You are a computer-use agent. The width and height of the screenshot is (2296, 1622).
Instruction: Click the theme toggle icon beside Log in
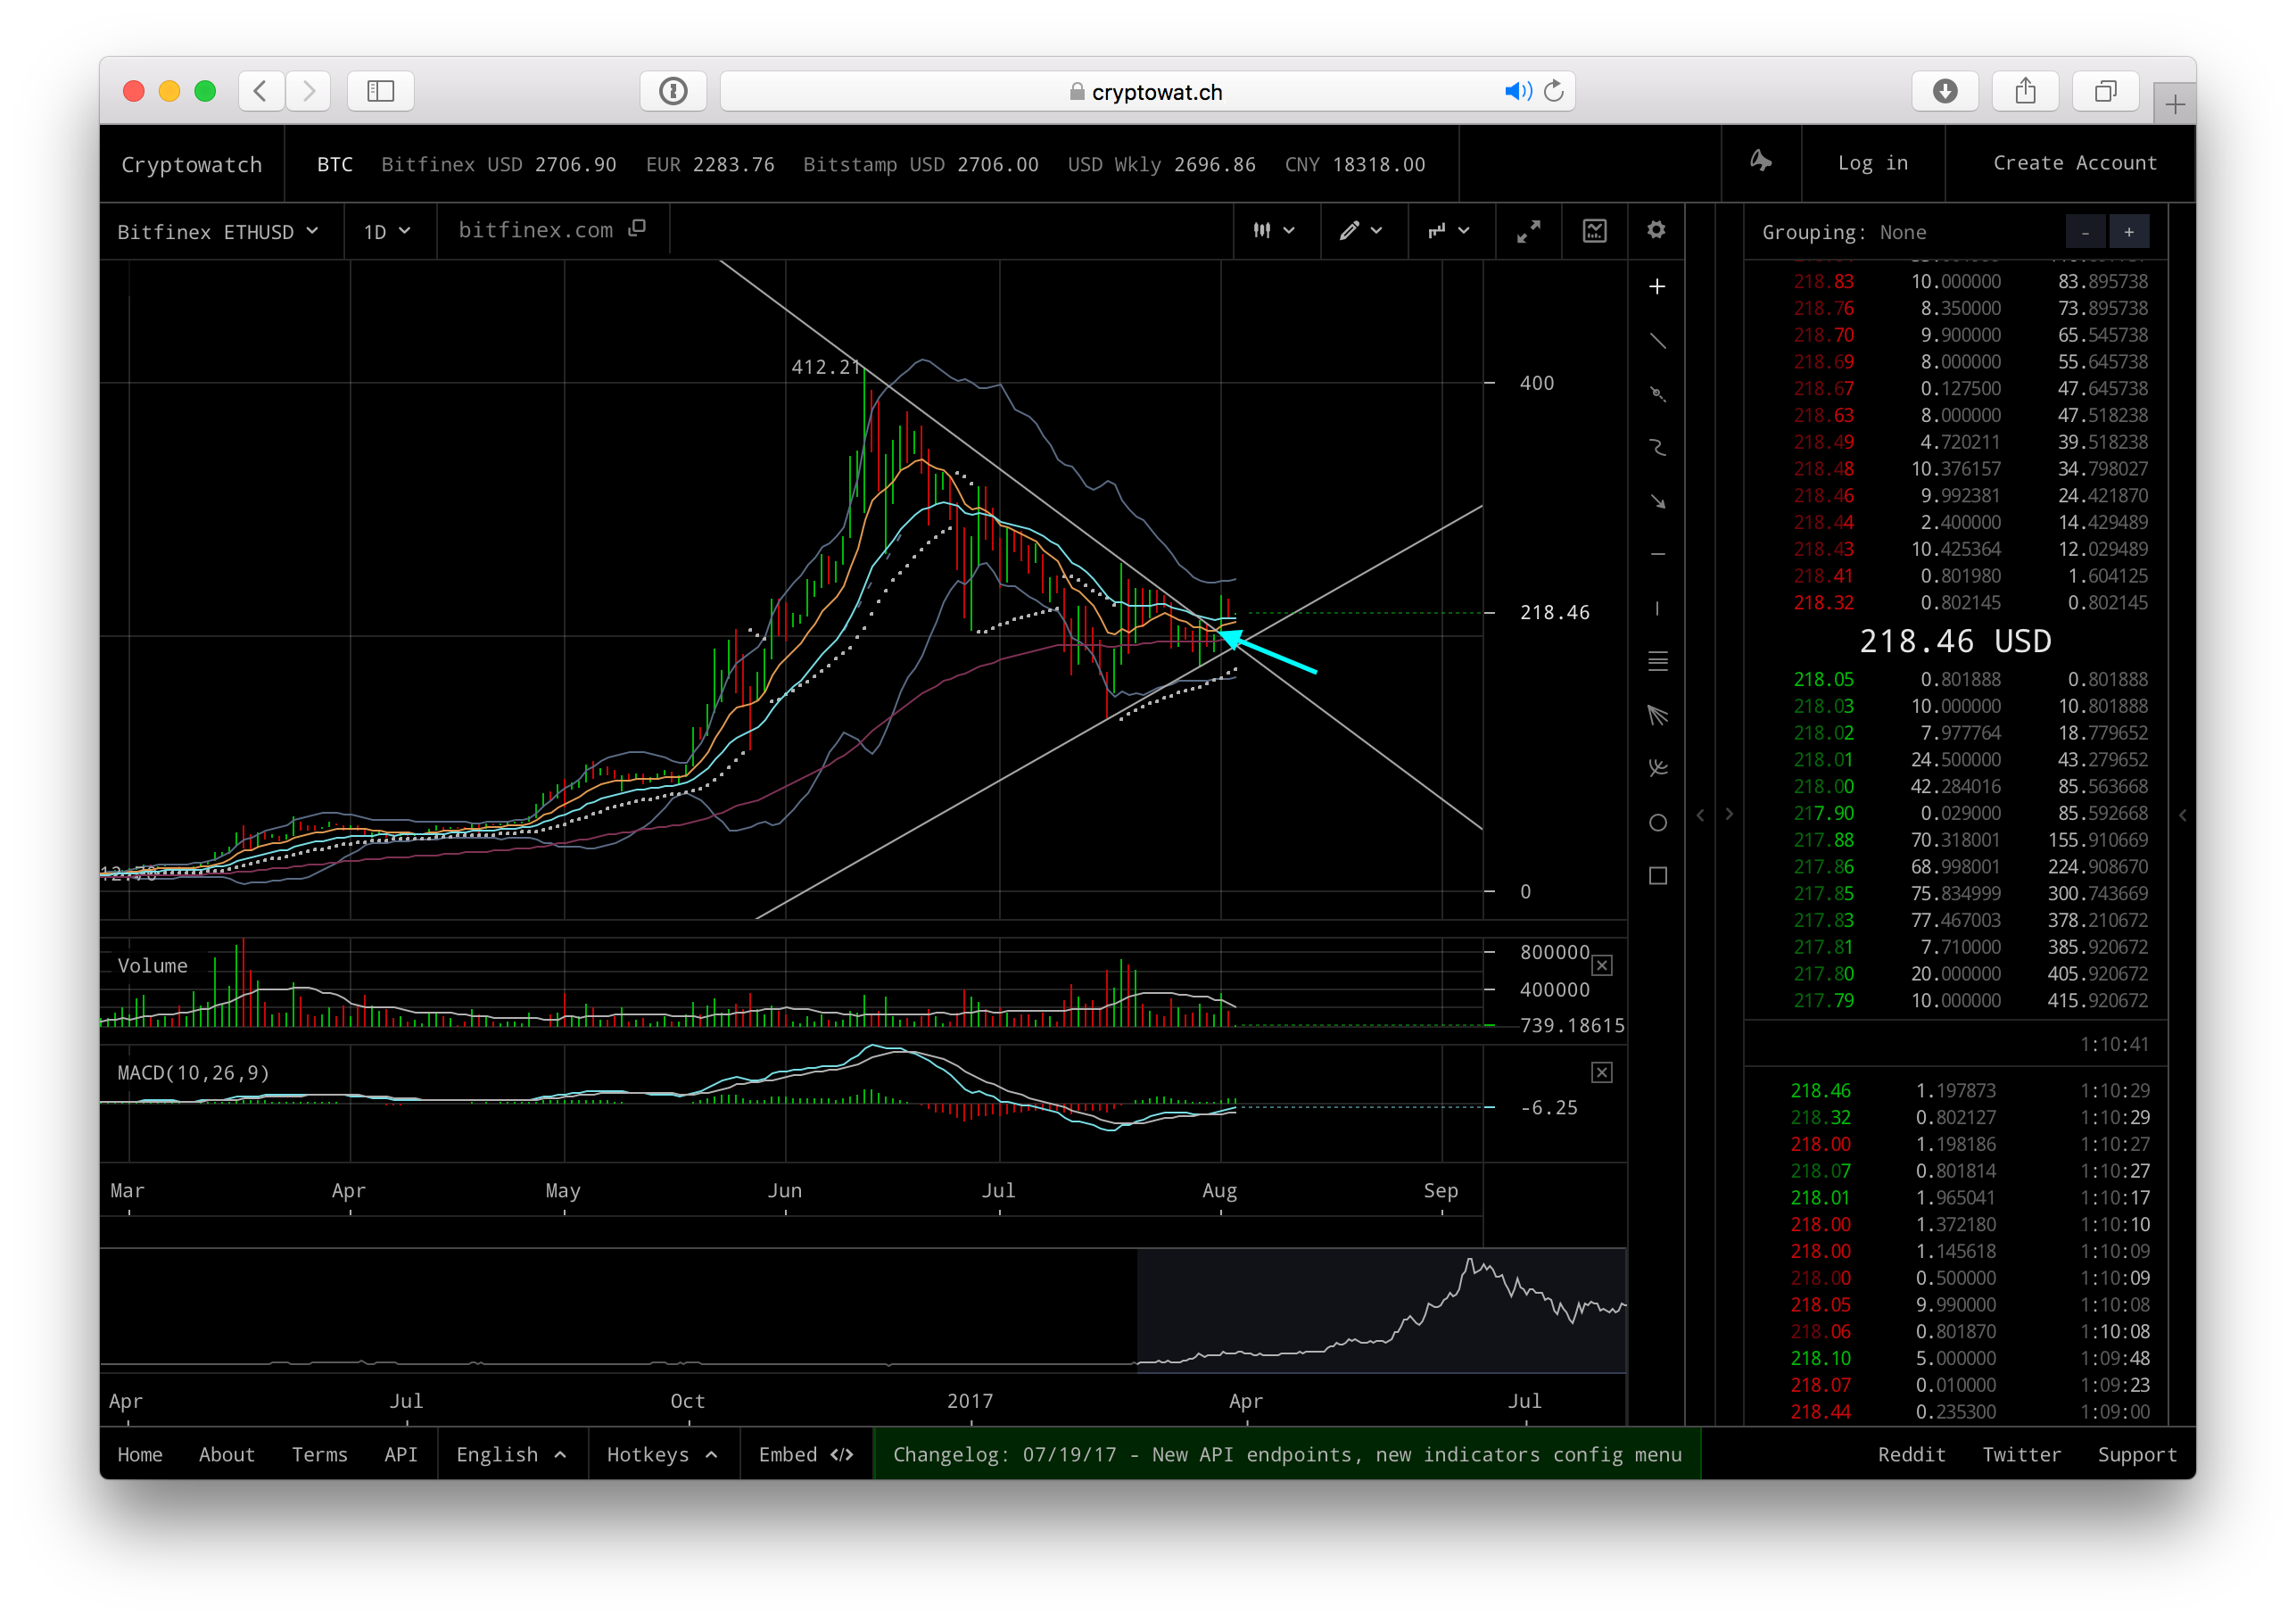tap(1760, 162)
